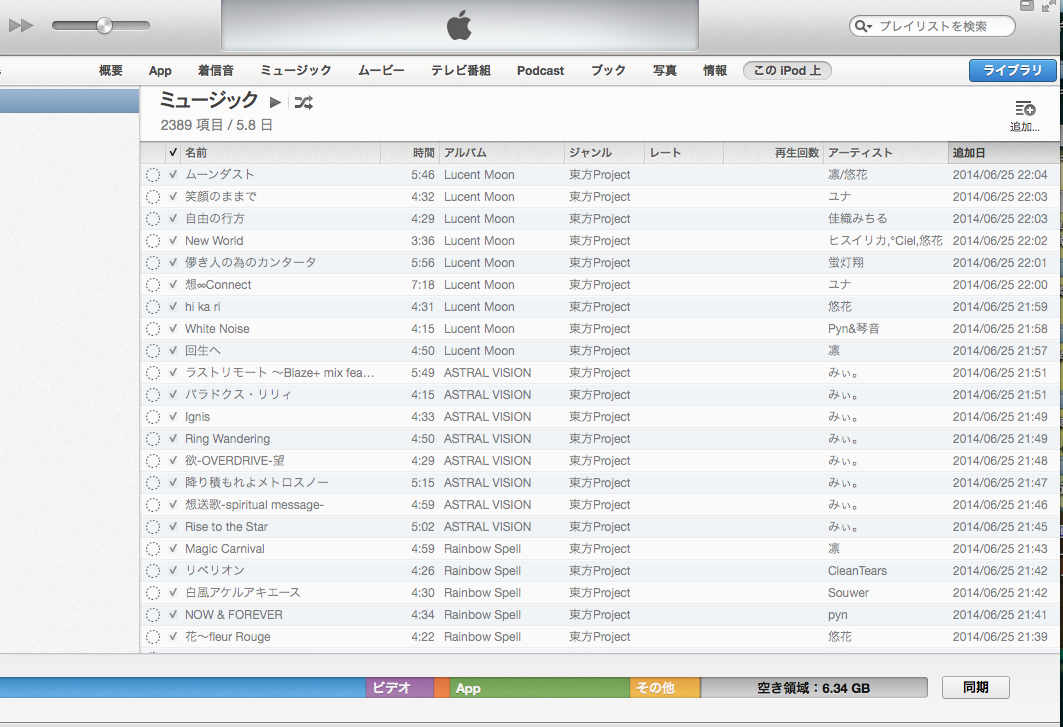Sort by アーティスト column header

tap(885, 153)
